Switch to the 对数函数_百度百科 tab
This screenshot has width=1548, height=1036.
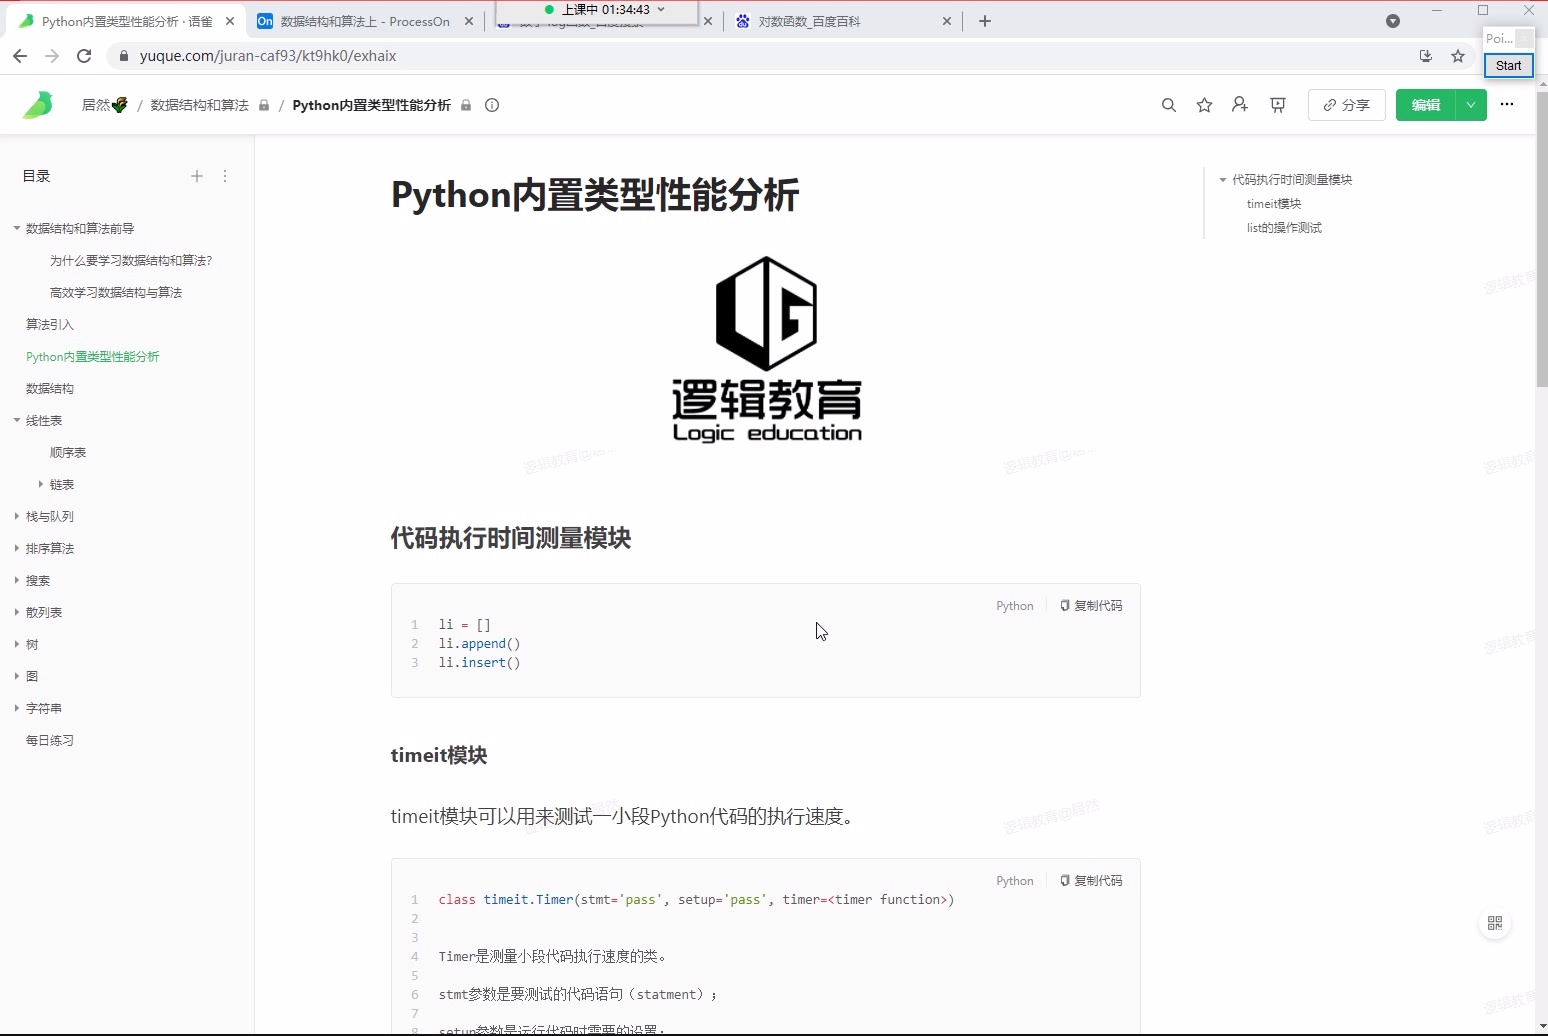pyautogui.click(x=809, y=21)
